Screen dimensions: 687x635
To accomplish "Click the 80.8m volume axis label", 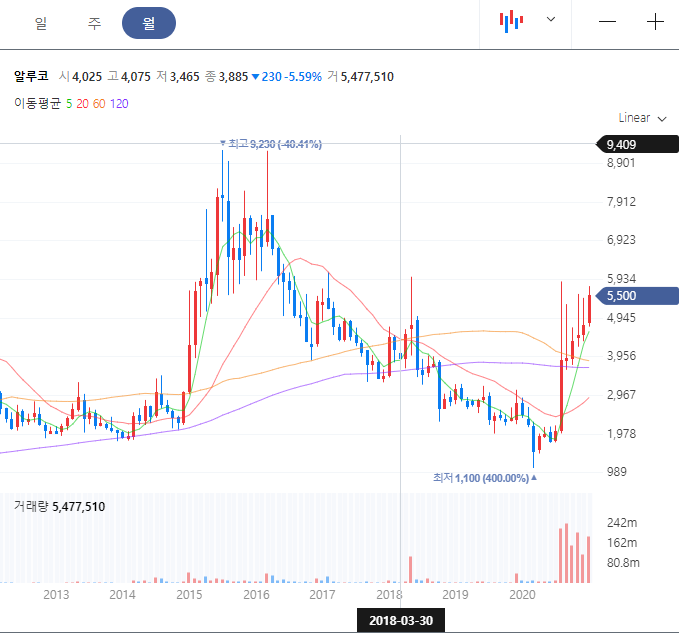I will (x=623, y=562).
